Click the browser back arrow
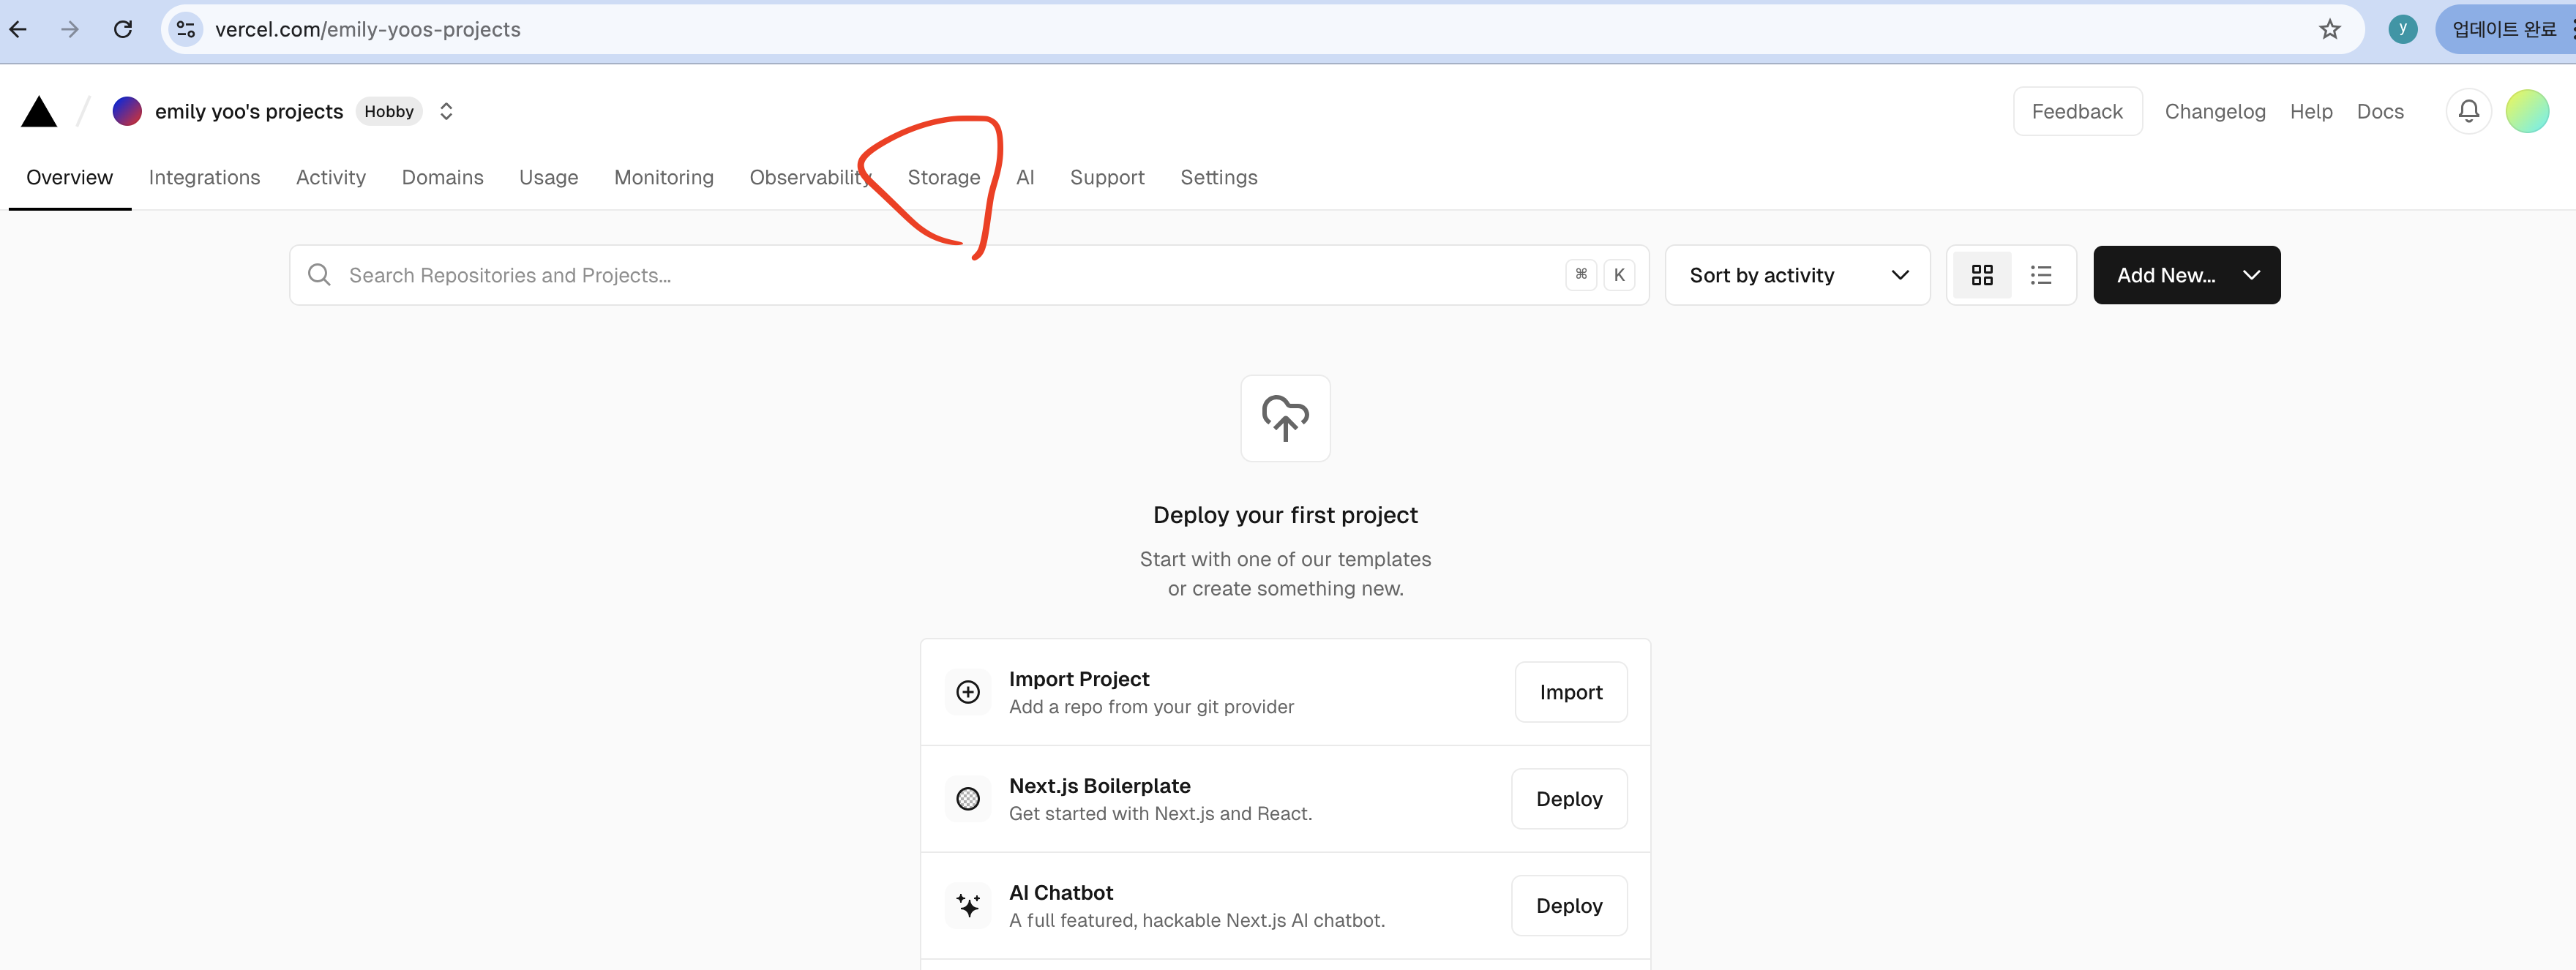This screenshot has height=970, width=2576. coord(18,29)
